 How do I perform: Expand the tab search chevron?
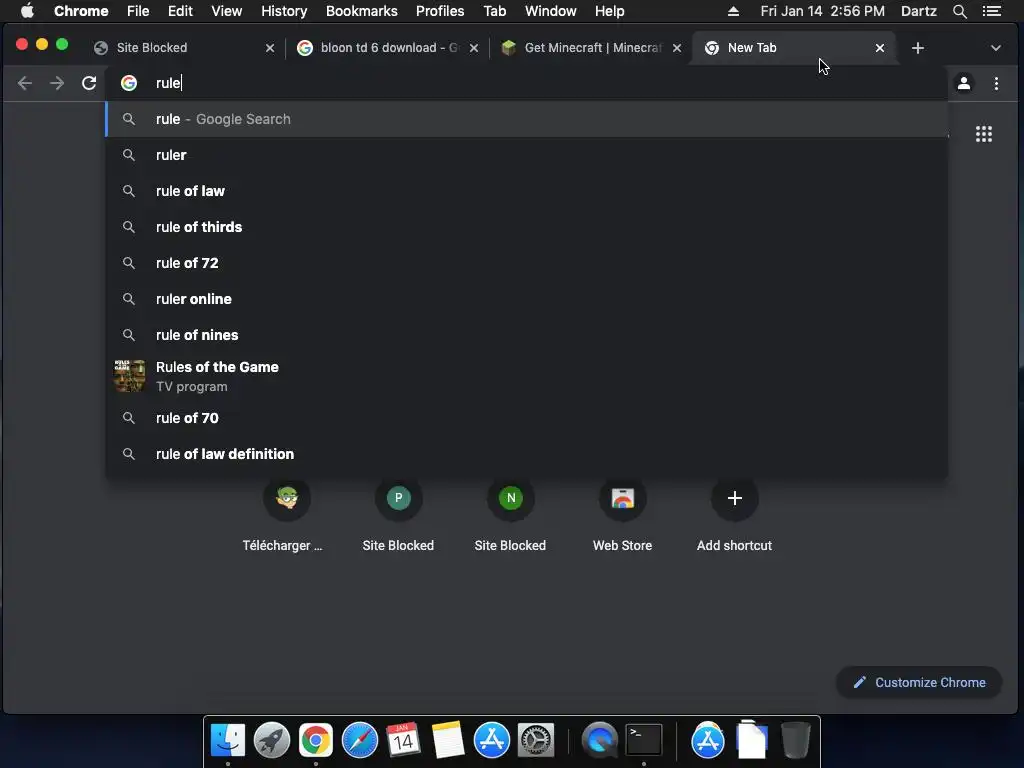[995, 48]
